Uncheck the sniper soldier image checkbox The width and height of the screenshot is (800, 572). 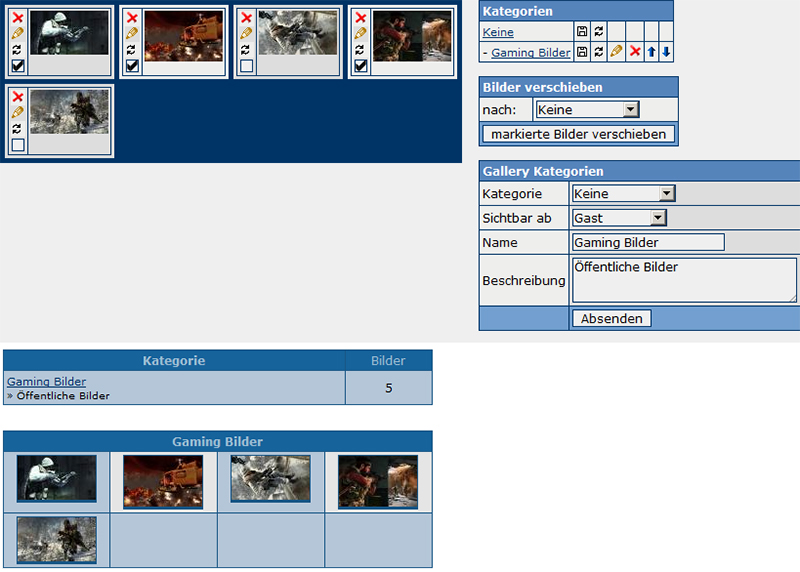(x=18, y=66)
